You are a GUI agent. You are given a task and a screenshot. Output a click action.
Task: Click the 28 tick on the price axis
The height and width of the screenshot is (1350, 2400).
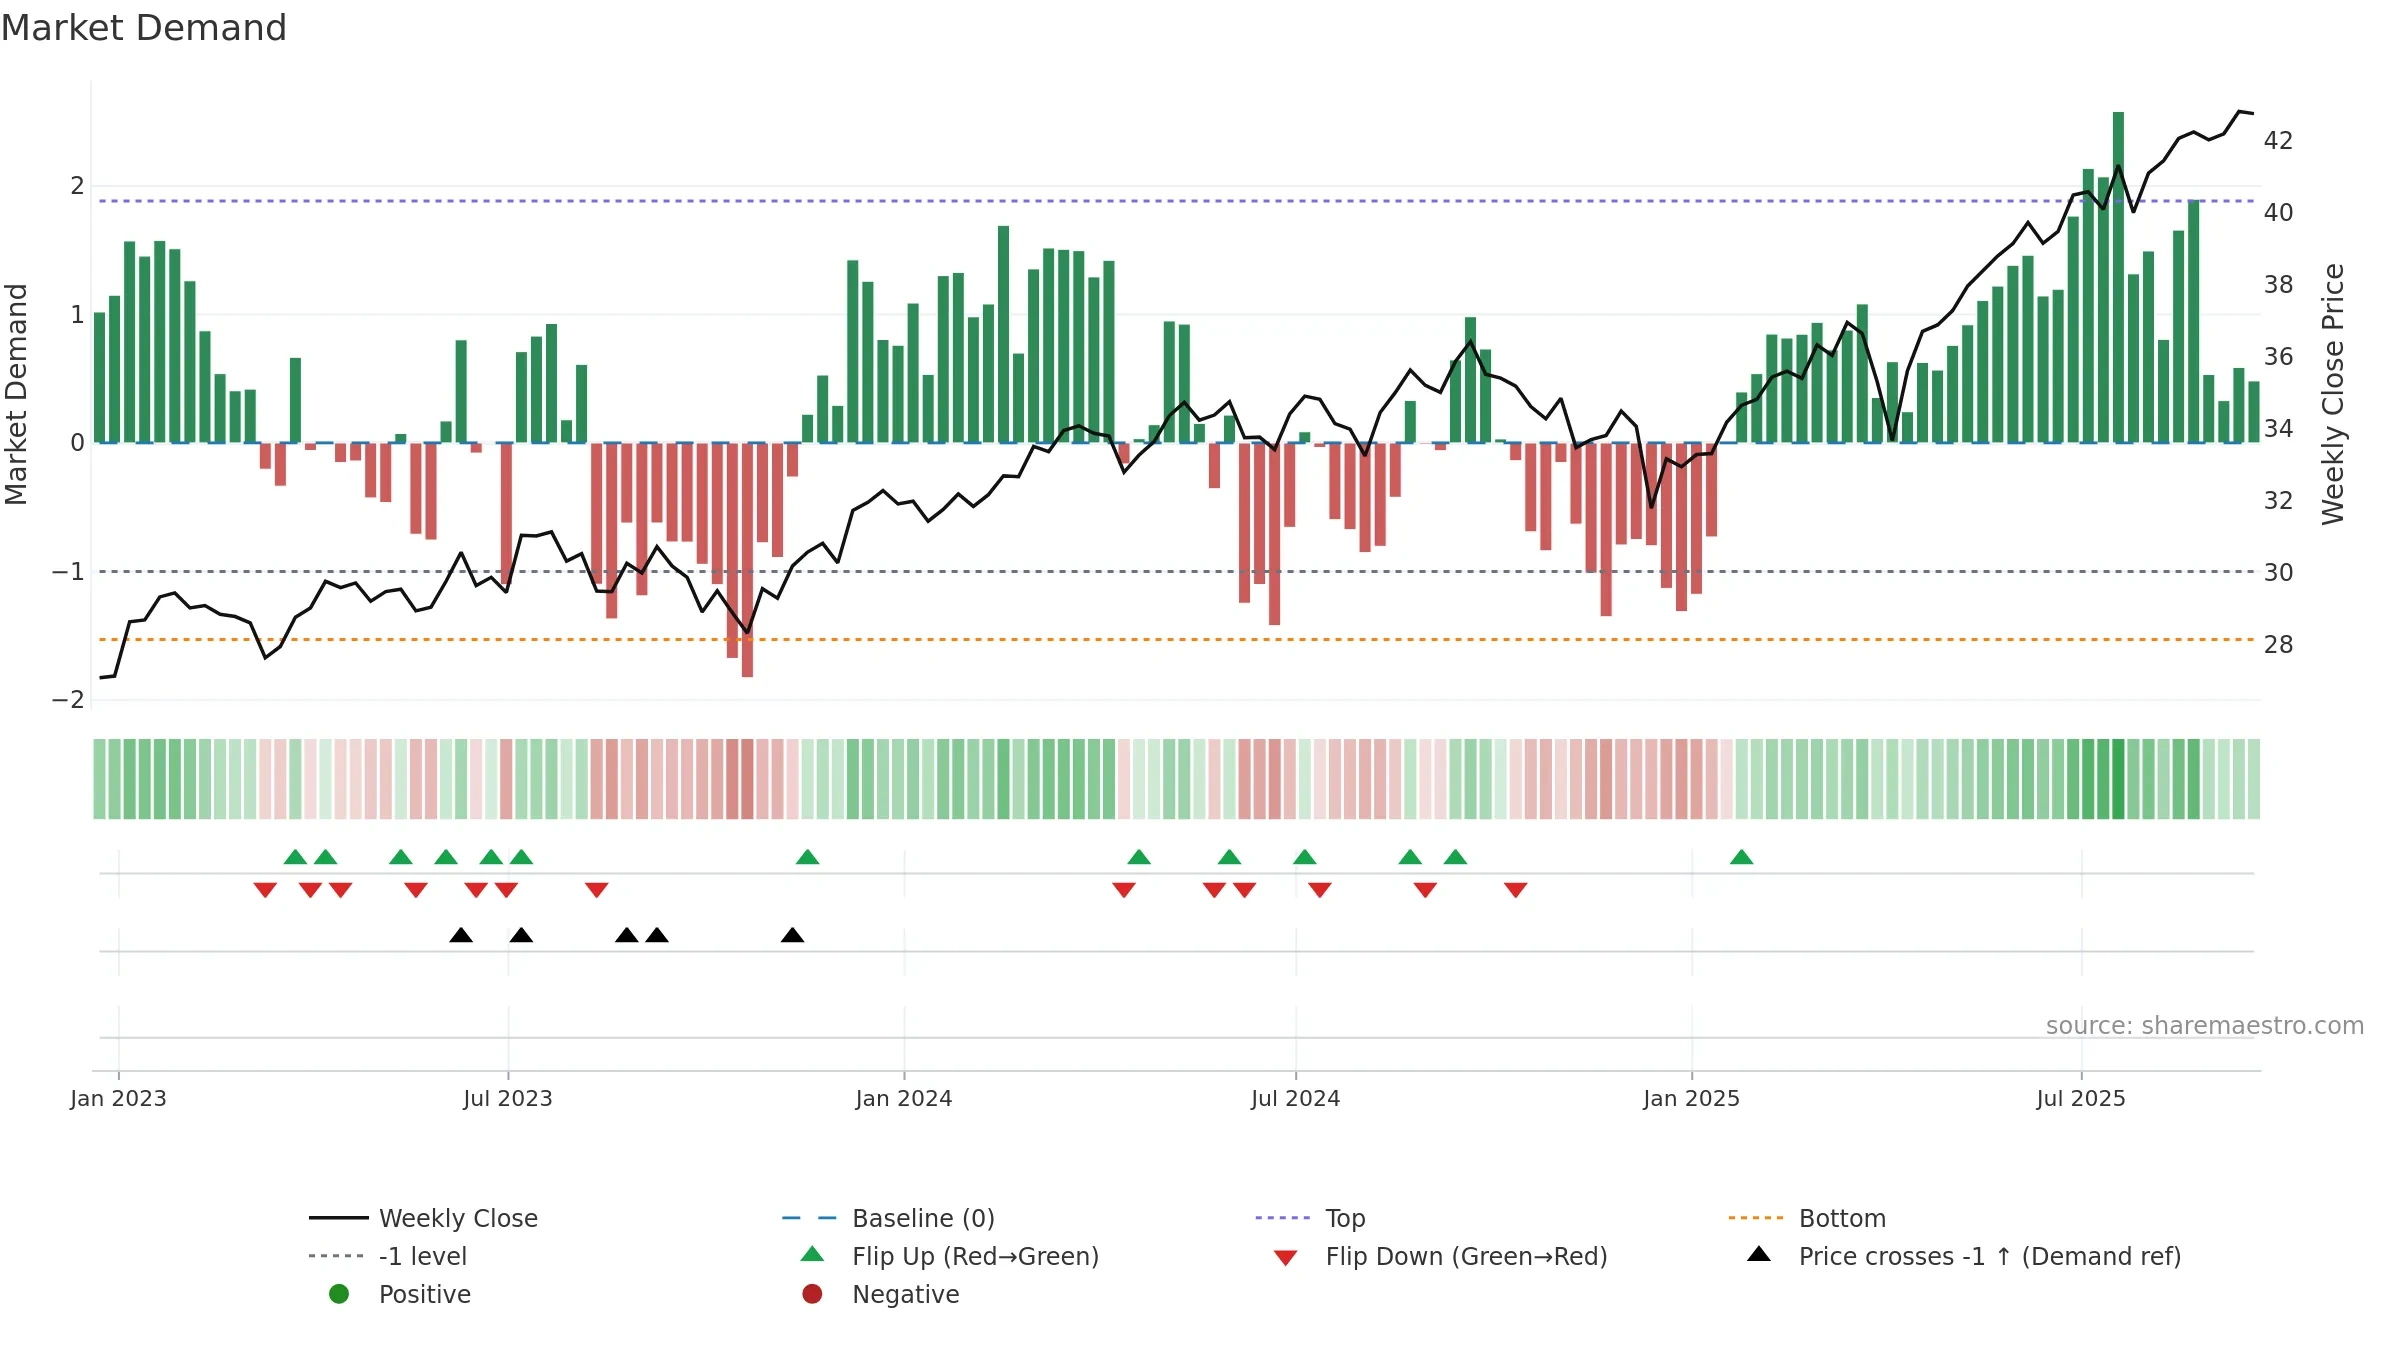click(x=2278, y=645)
